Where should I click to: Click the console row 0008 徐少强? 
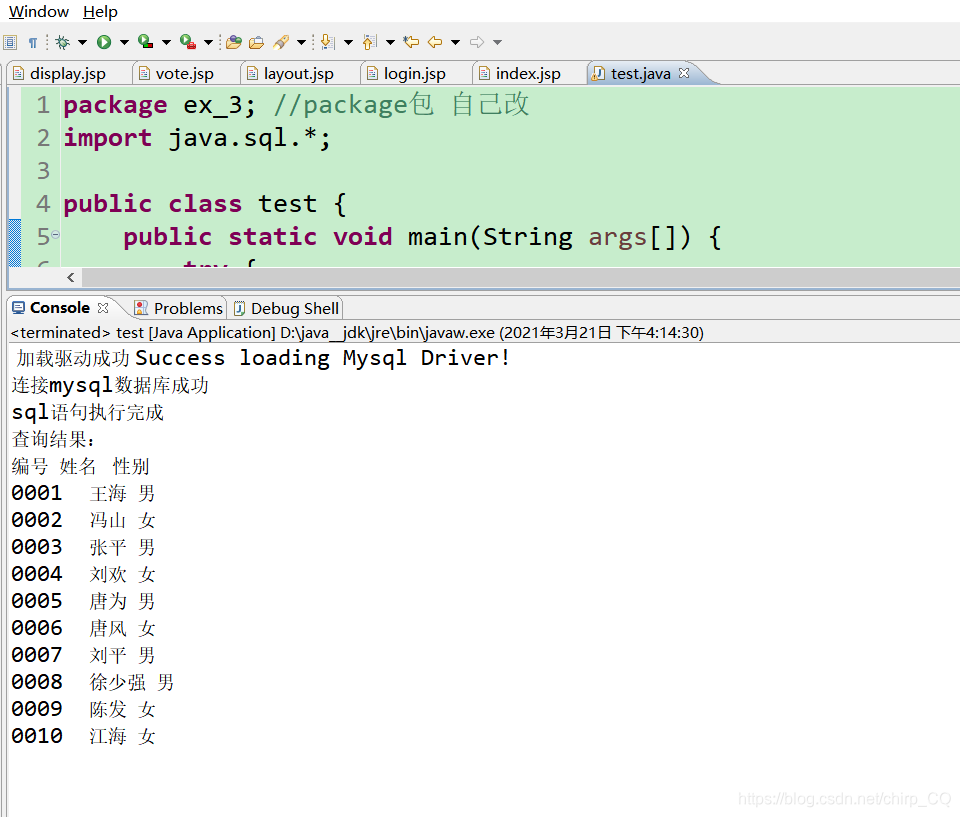pos(92,682)
